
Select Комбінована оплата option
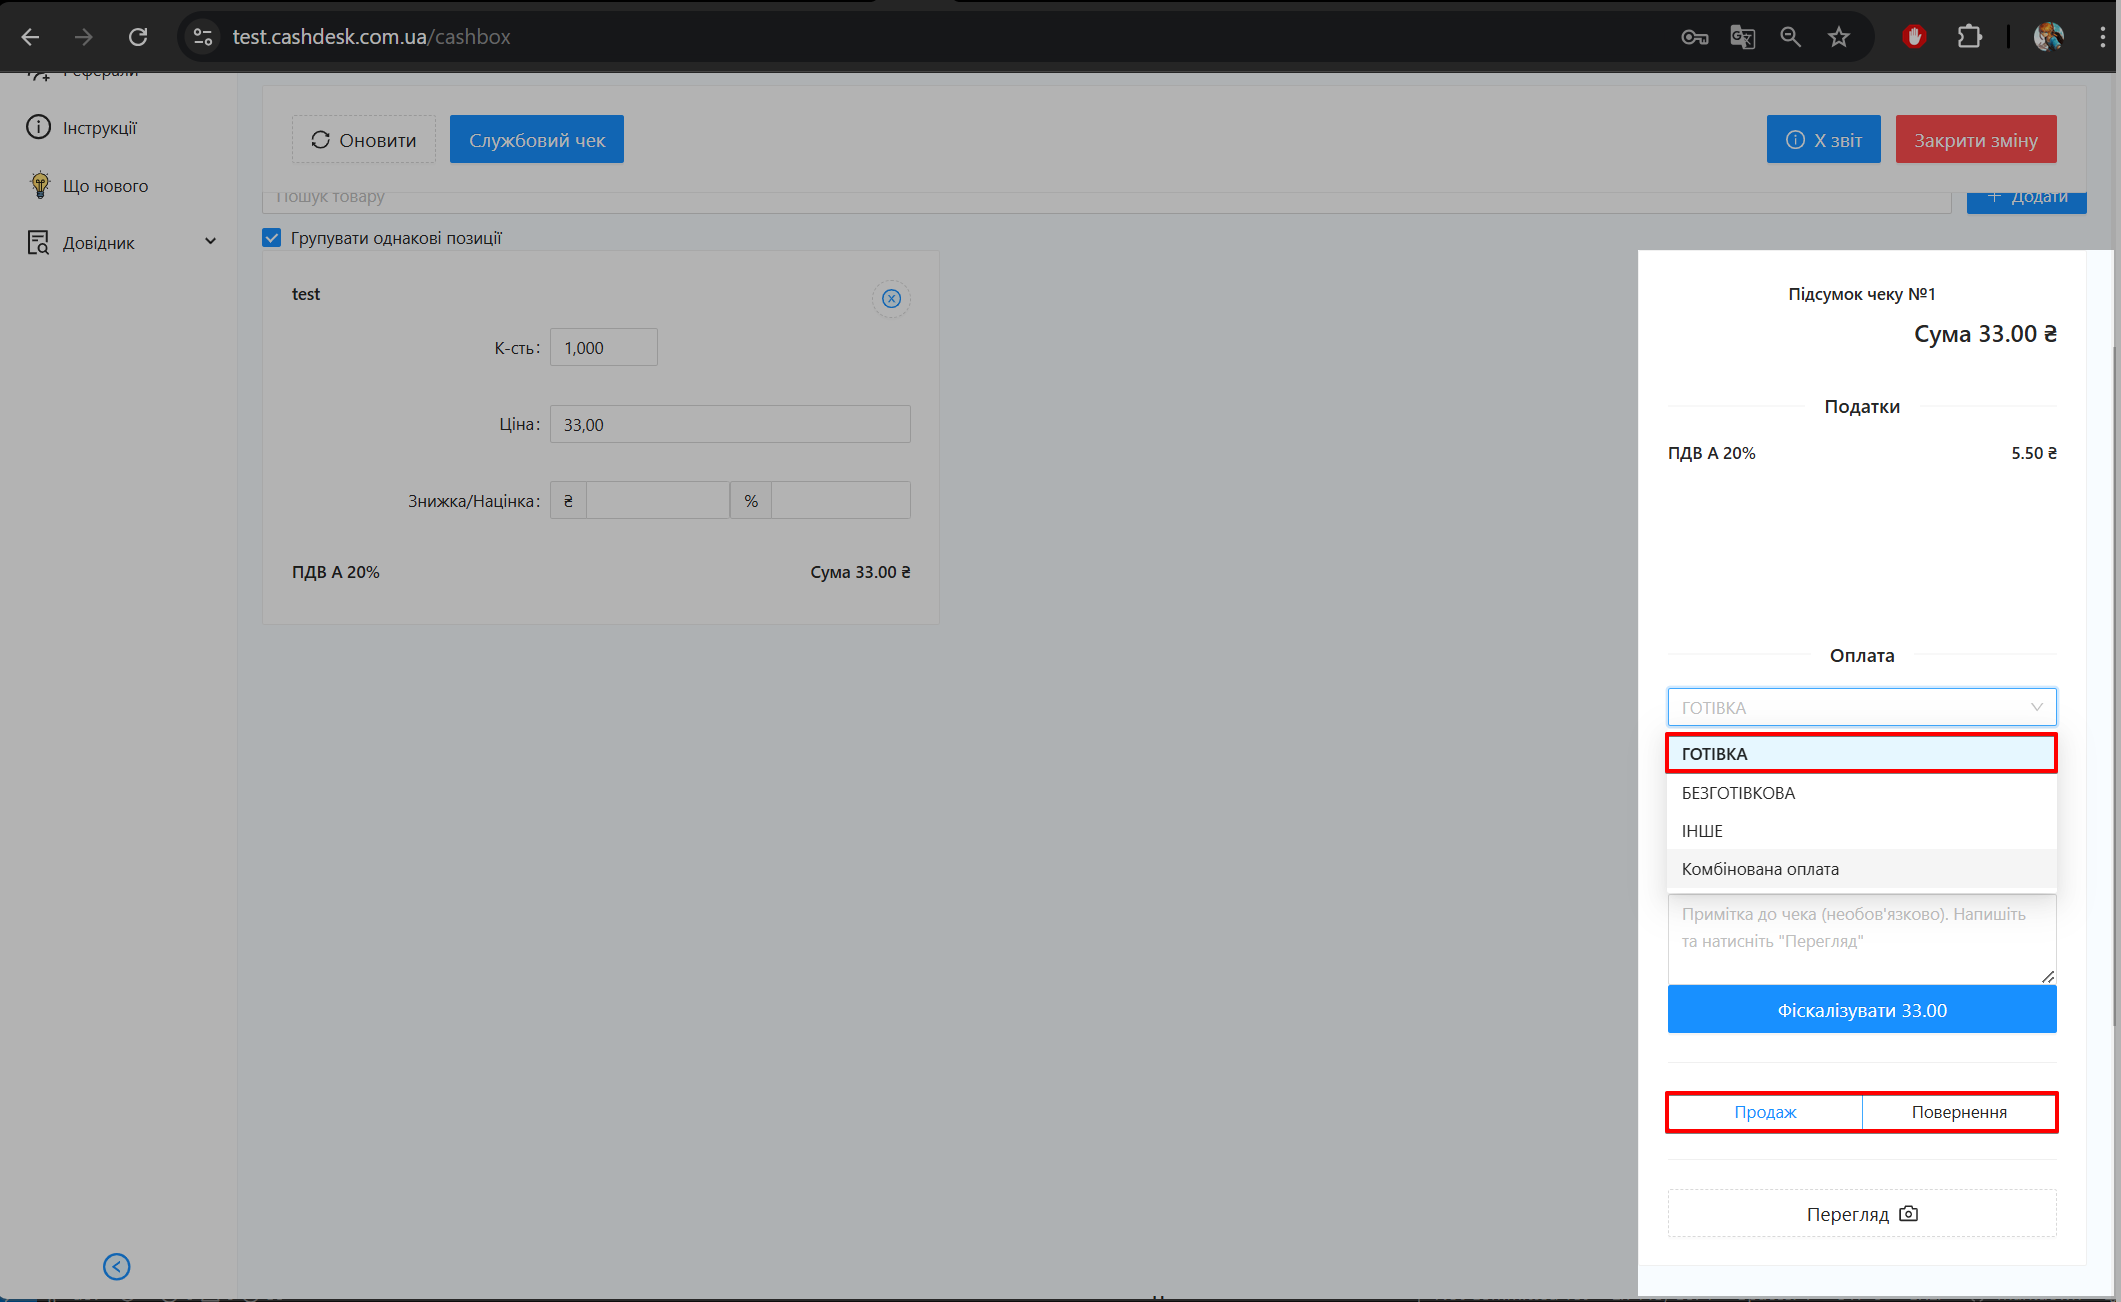pyautogui.click(x=1760, y=869)
